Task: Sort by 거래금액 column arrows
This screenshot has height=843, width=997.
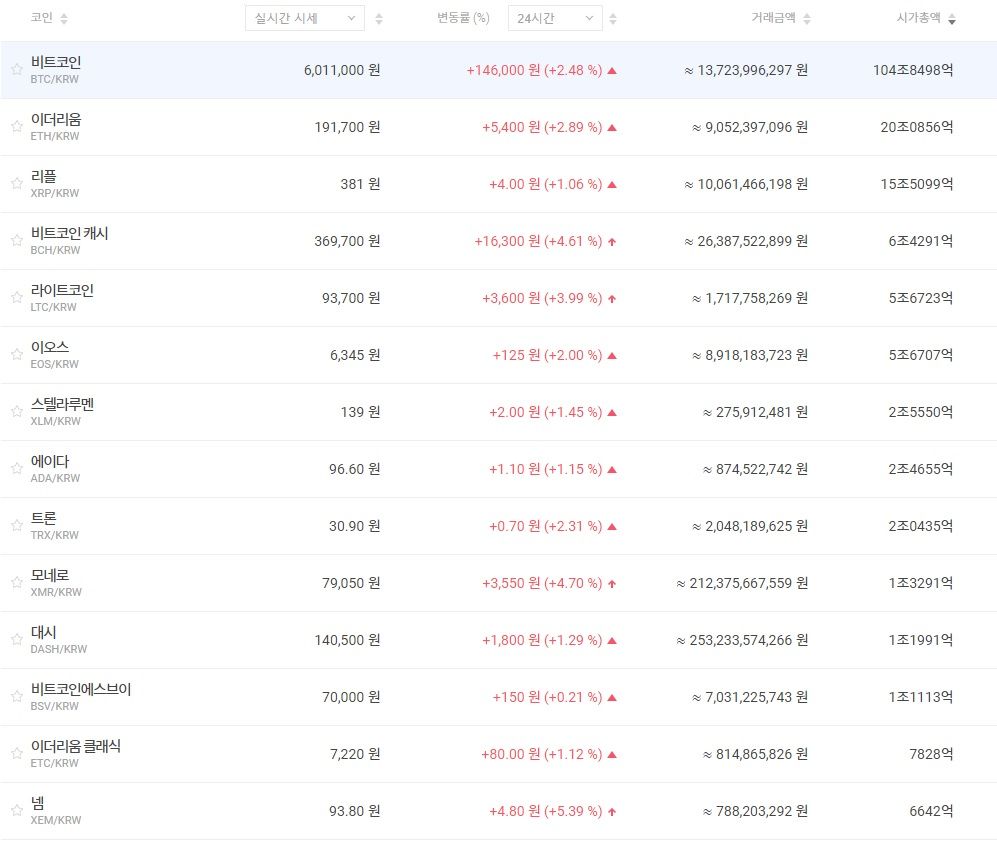Action: coord(807,19)
